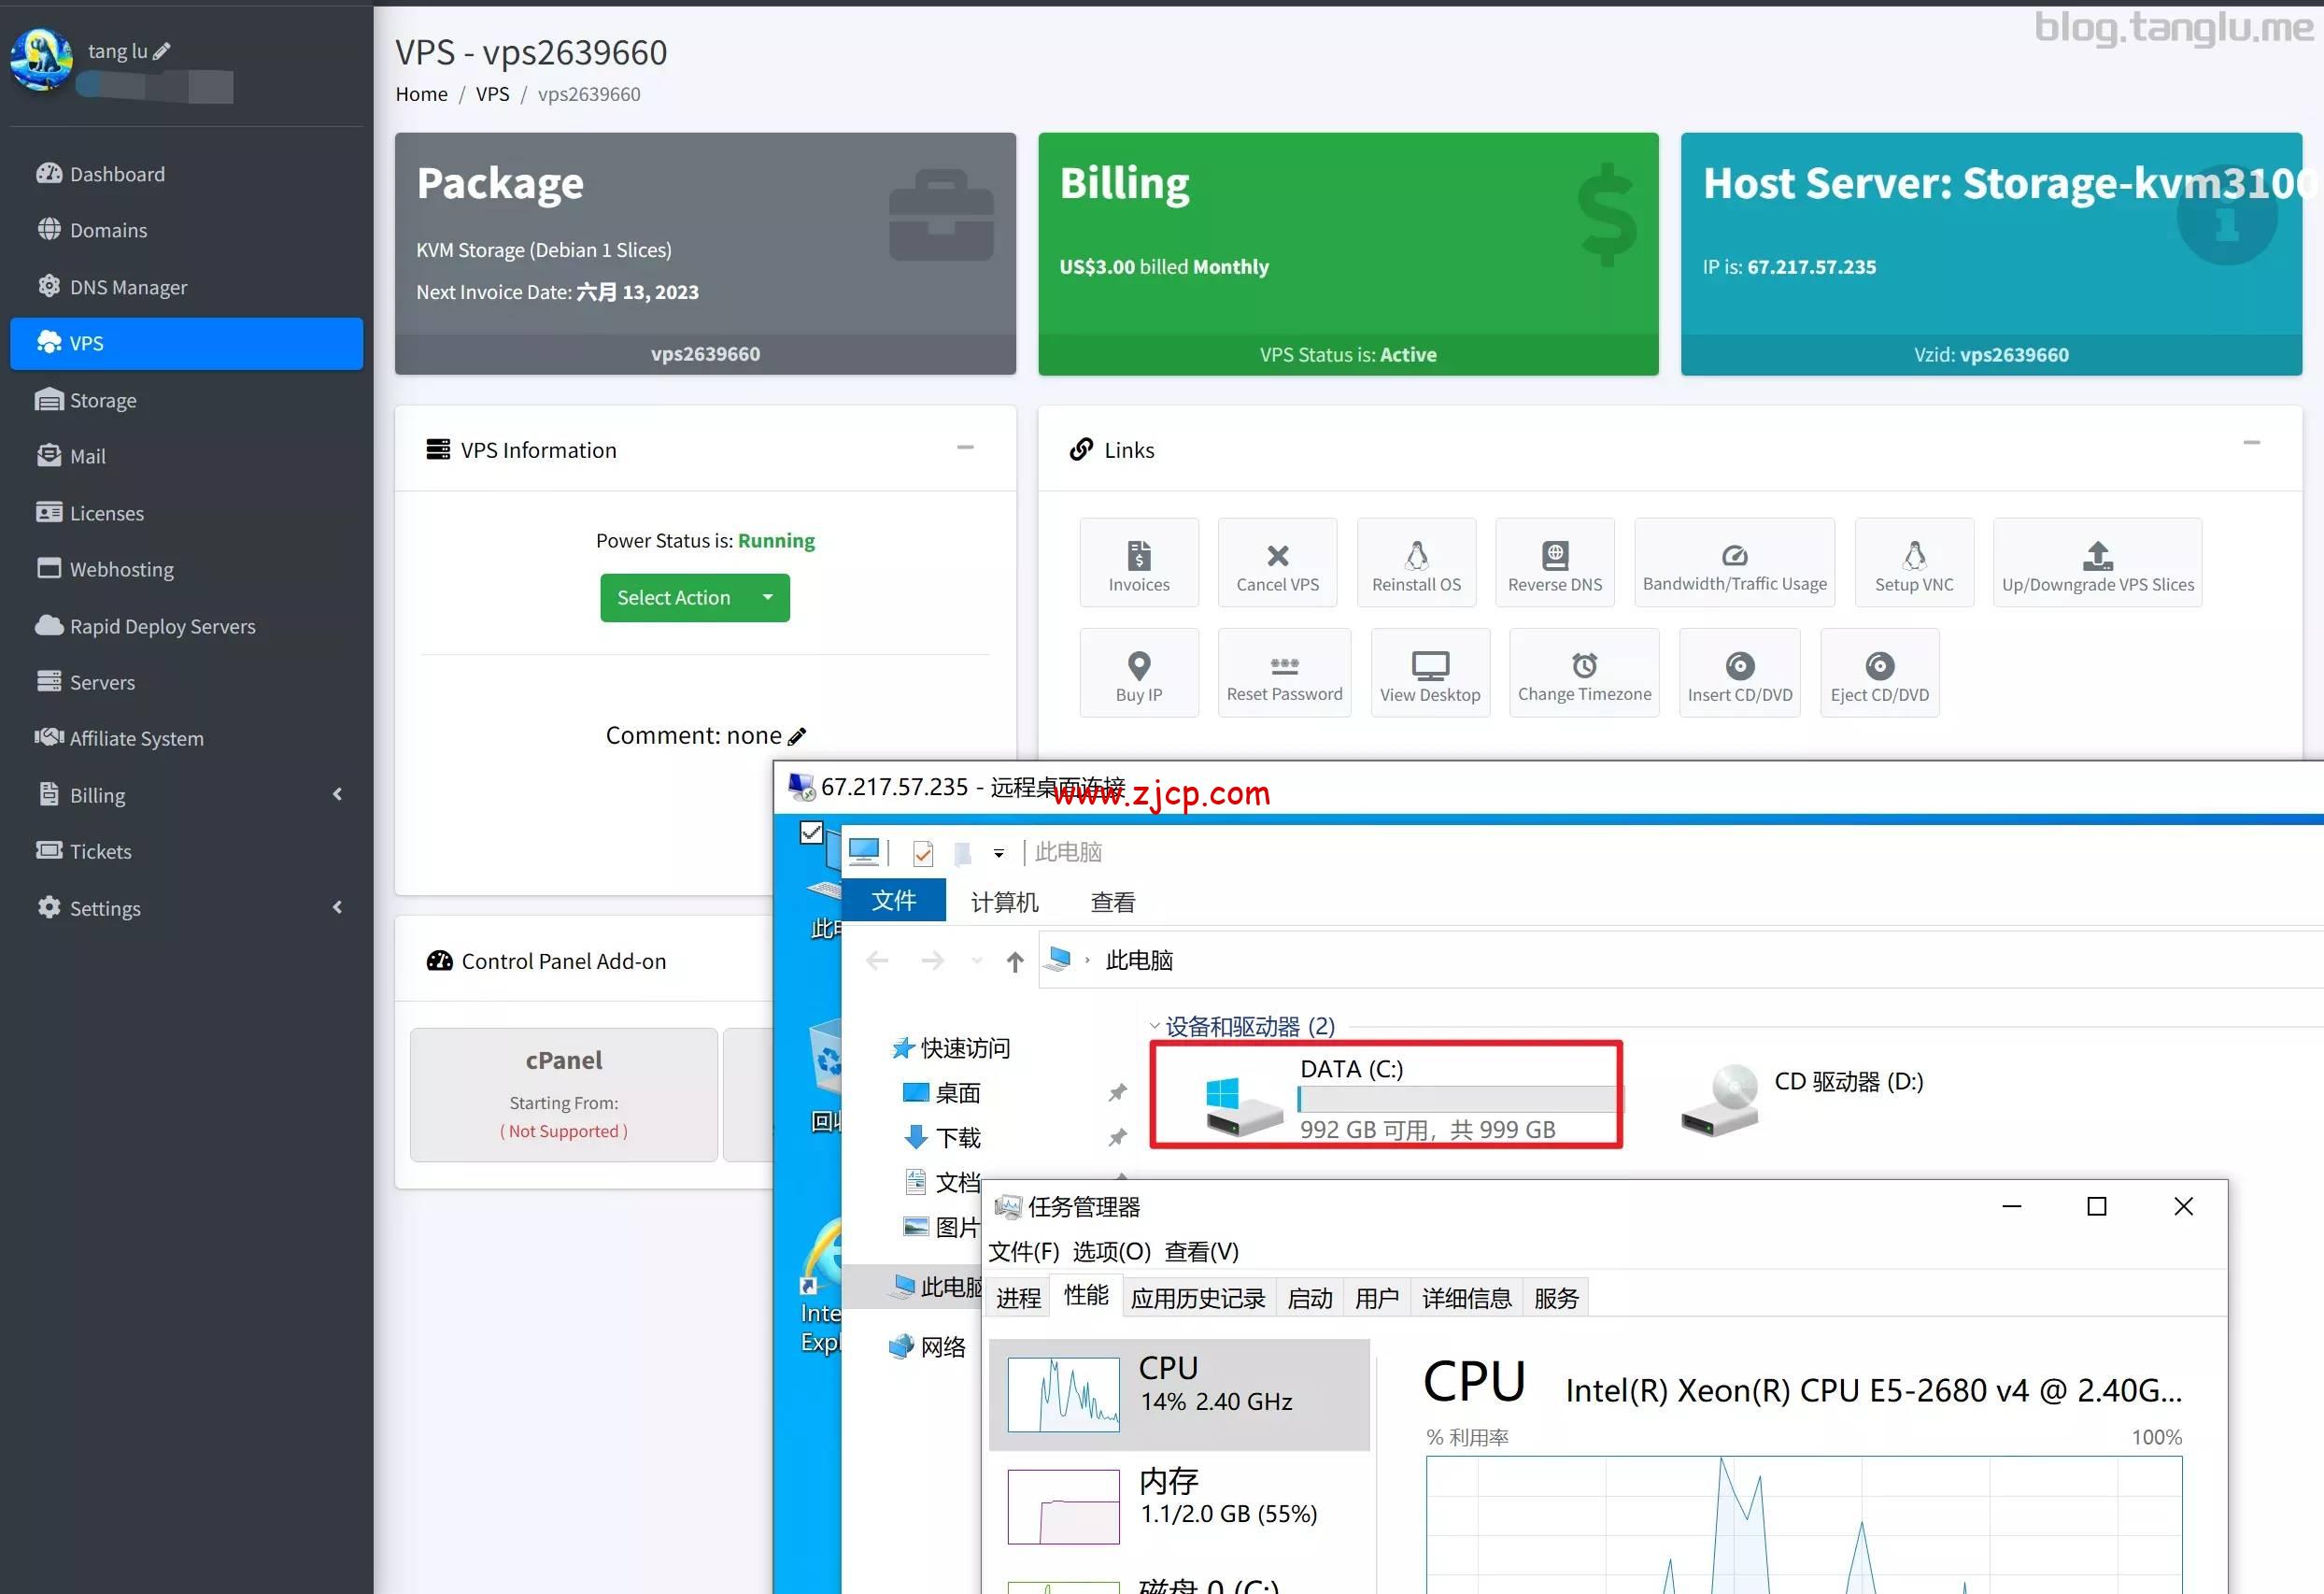Open Select Action dropdown
This screenshot has height=1594, width=2324.
[694, 598]
